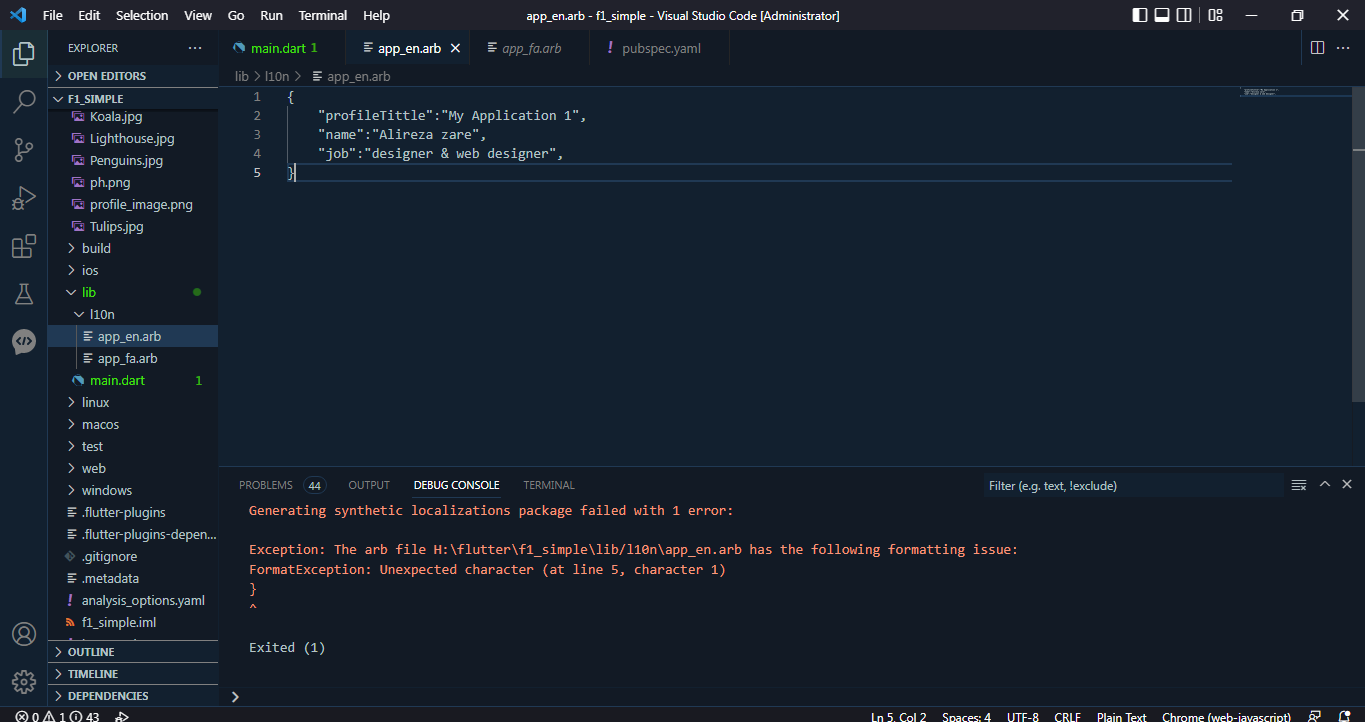This screenshot has width=1365, height=722.
Task: Click the split editor right icon
Action: [1317, 48]
